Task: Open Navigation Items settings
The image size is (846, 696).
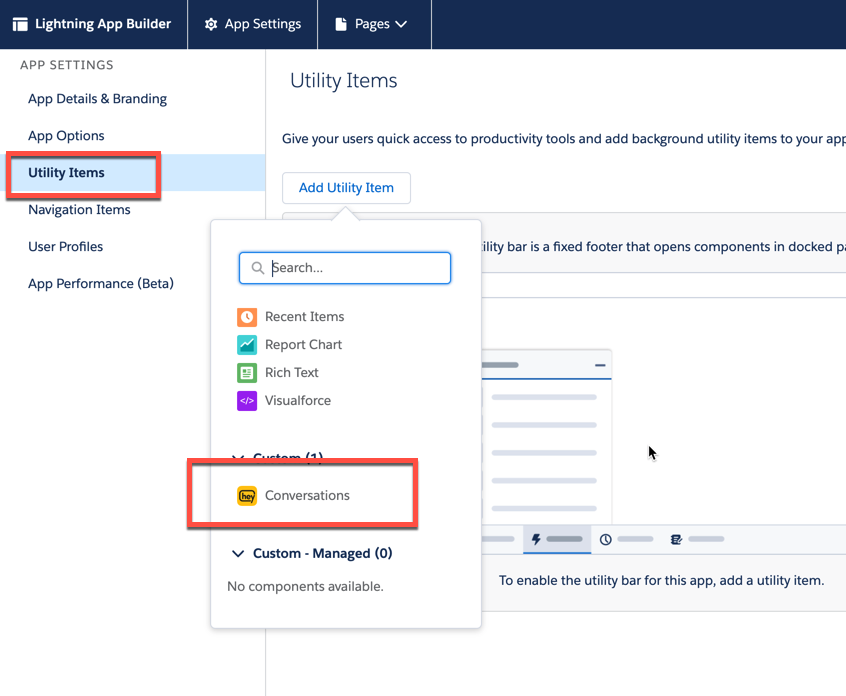Action: (x=79, y=209)
